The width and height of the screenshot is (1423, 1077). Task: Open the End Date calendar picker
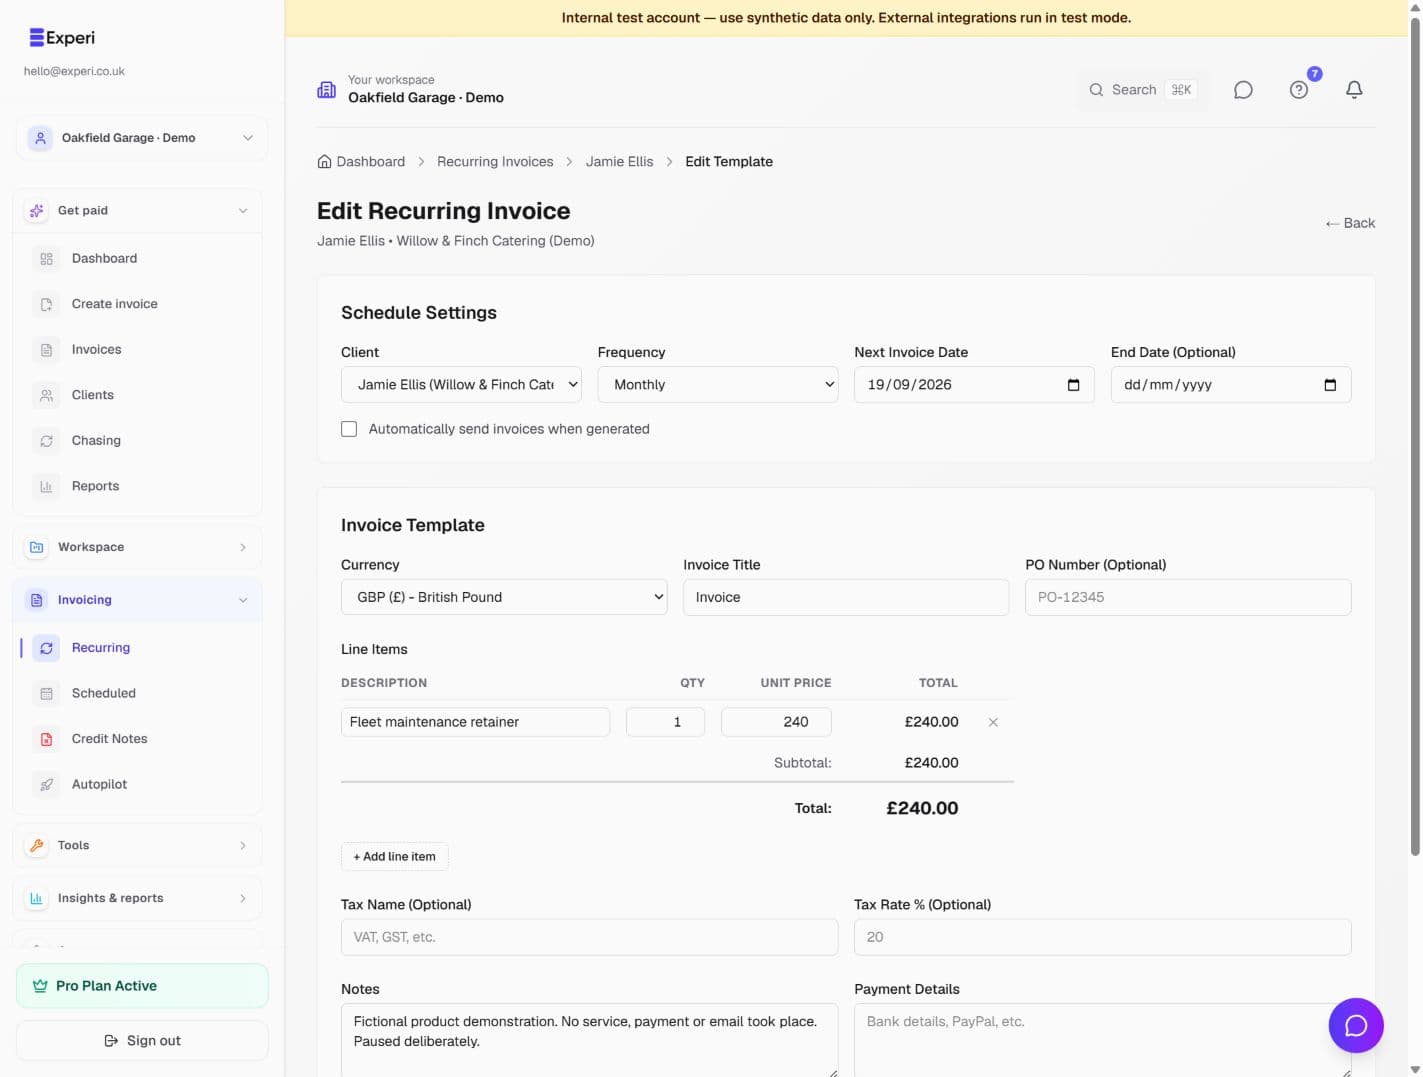click(x=1330, y=385)
